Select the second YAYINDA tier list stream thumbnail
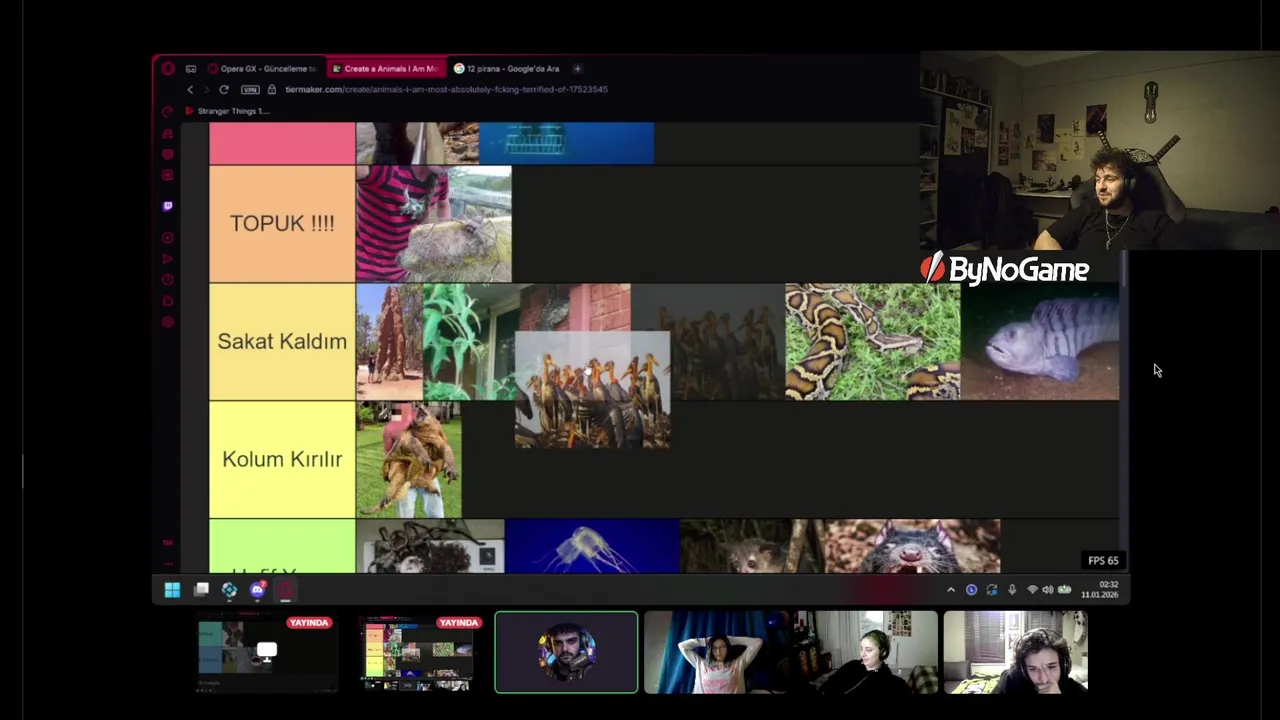 tap(416, 654)
